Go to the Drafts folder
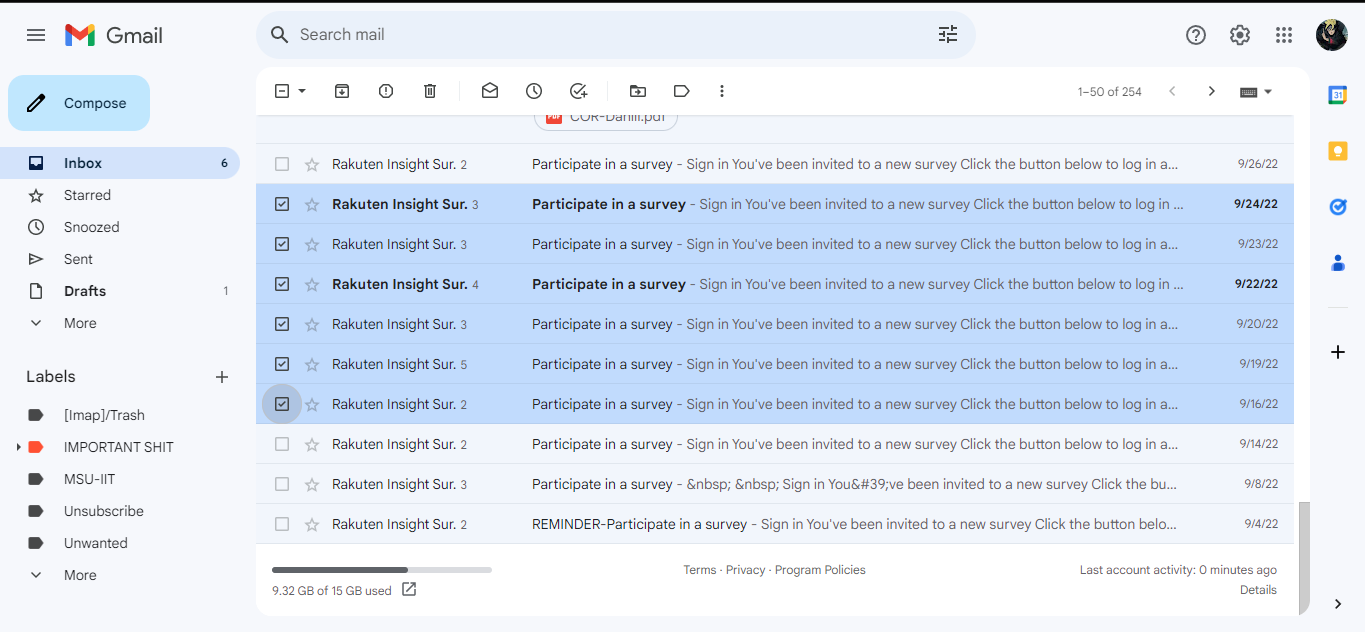The width and height of the screenshot is (1365, 632). pyautogui.click(x=85, y=291)
